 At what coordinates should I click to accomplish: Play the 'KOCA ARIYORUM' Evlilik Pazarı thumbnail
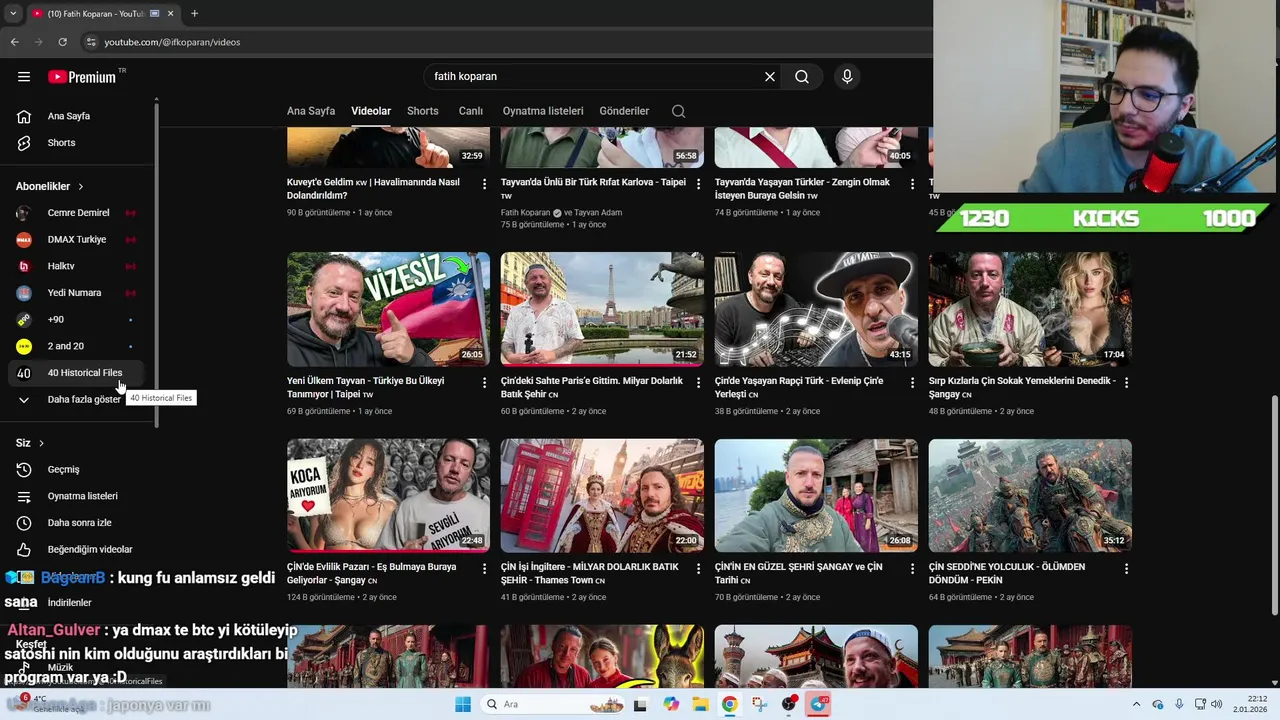tap(388, 495)
